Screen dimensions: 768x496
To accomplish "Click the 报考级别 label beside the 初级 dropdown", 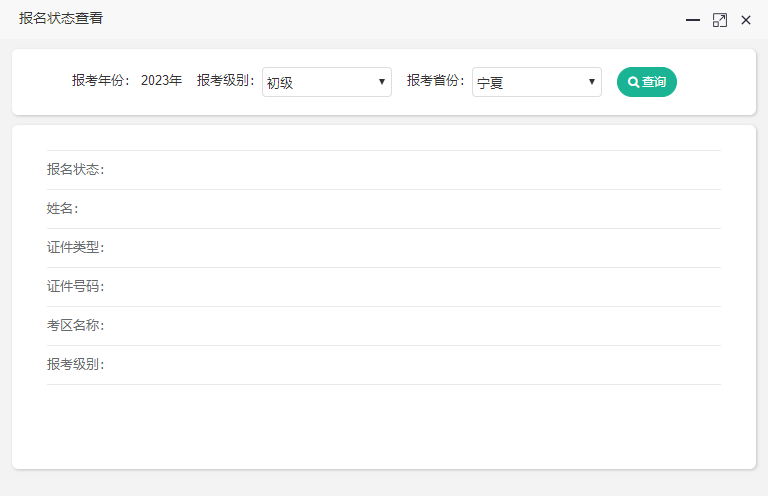I will click(x=226, y=81).
